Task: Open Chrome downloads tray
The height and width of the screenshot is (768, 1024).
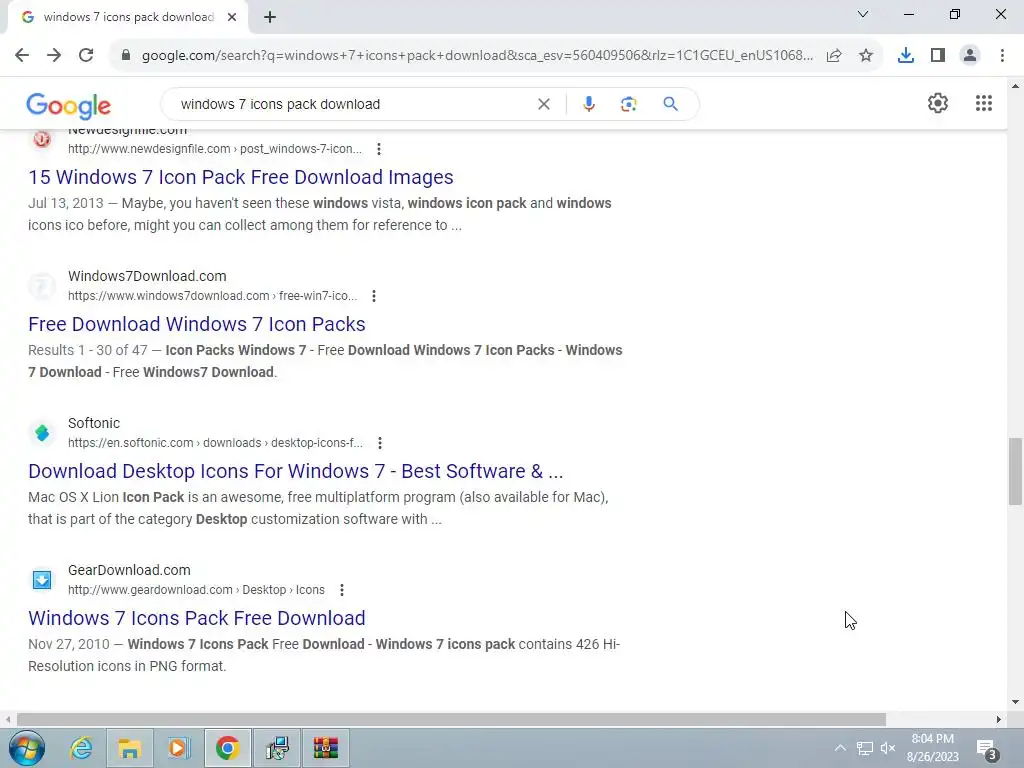Action: click(x=906, y=56)
